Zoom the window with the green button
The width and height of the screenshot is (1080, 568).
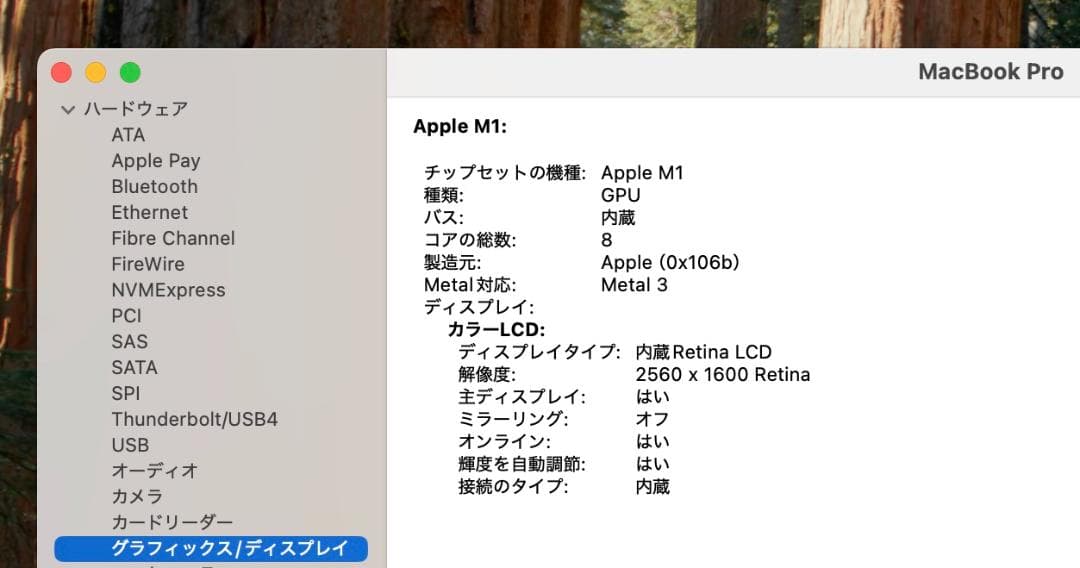coord(130,72)
